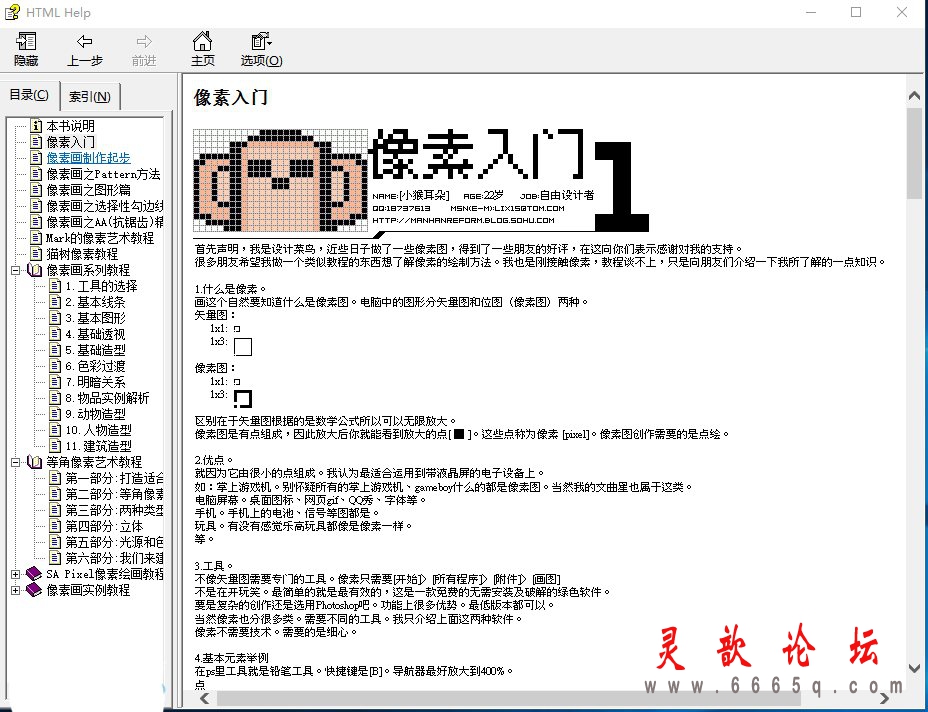Maximize the HTML Help window
The width and height of the screenshot is (928, 712).
point(856,12)
